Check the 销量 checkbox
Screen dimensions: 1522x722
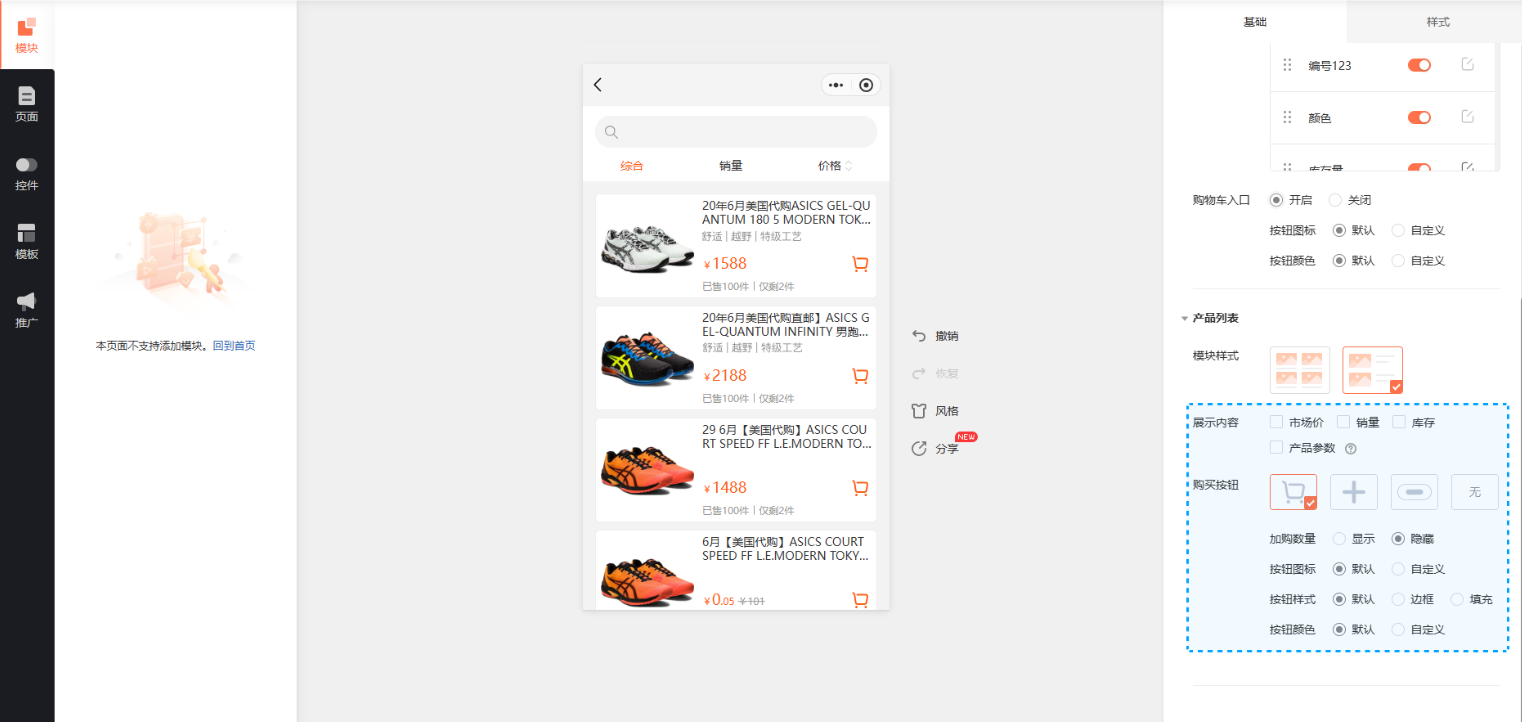click(1343, 422)
